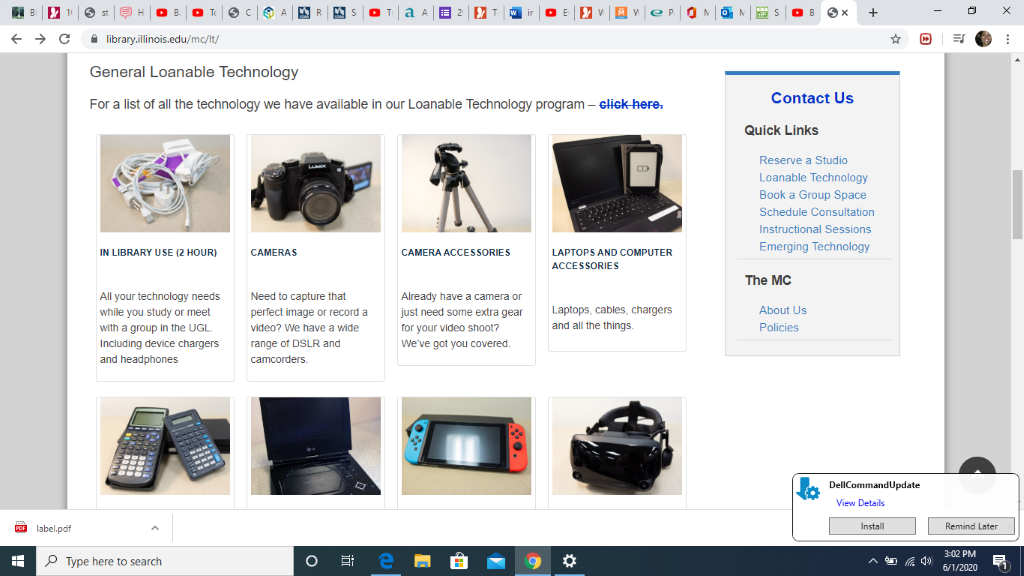This screenshot has width=1024, height=576.
Task: Open the Action Center notifications
Action: coord(1000,561)
